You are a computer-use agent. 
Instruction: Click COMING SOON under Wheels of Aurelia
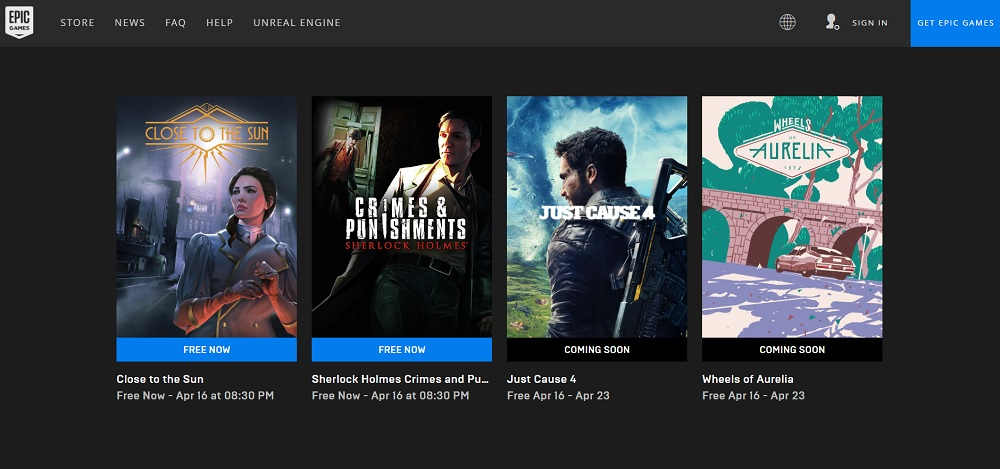tap(792, 350)
